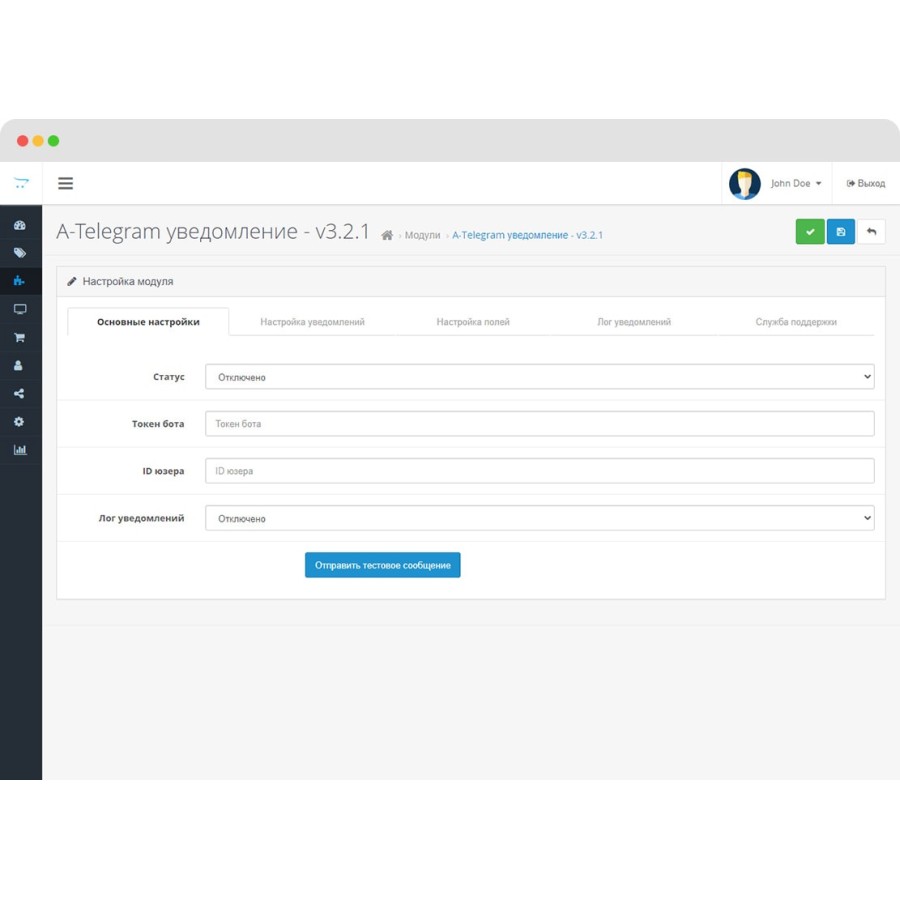
Task: Click the red close window dot
Action: coord(22,141)
